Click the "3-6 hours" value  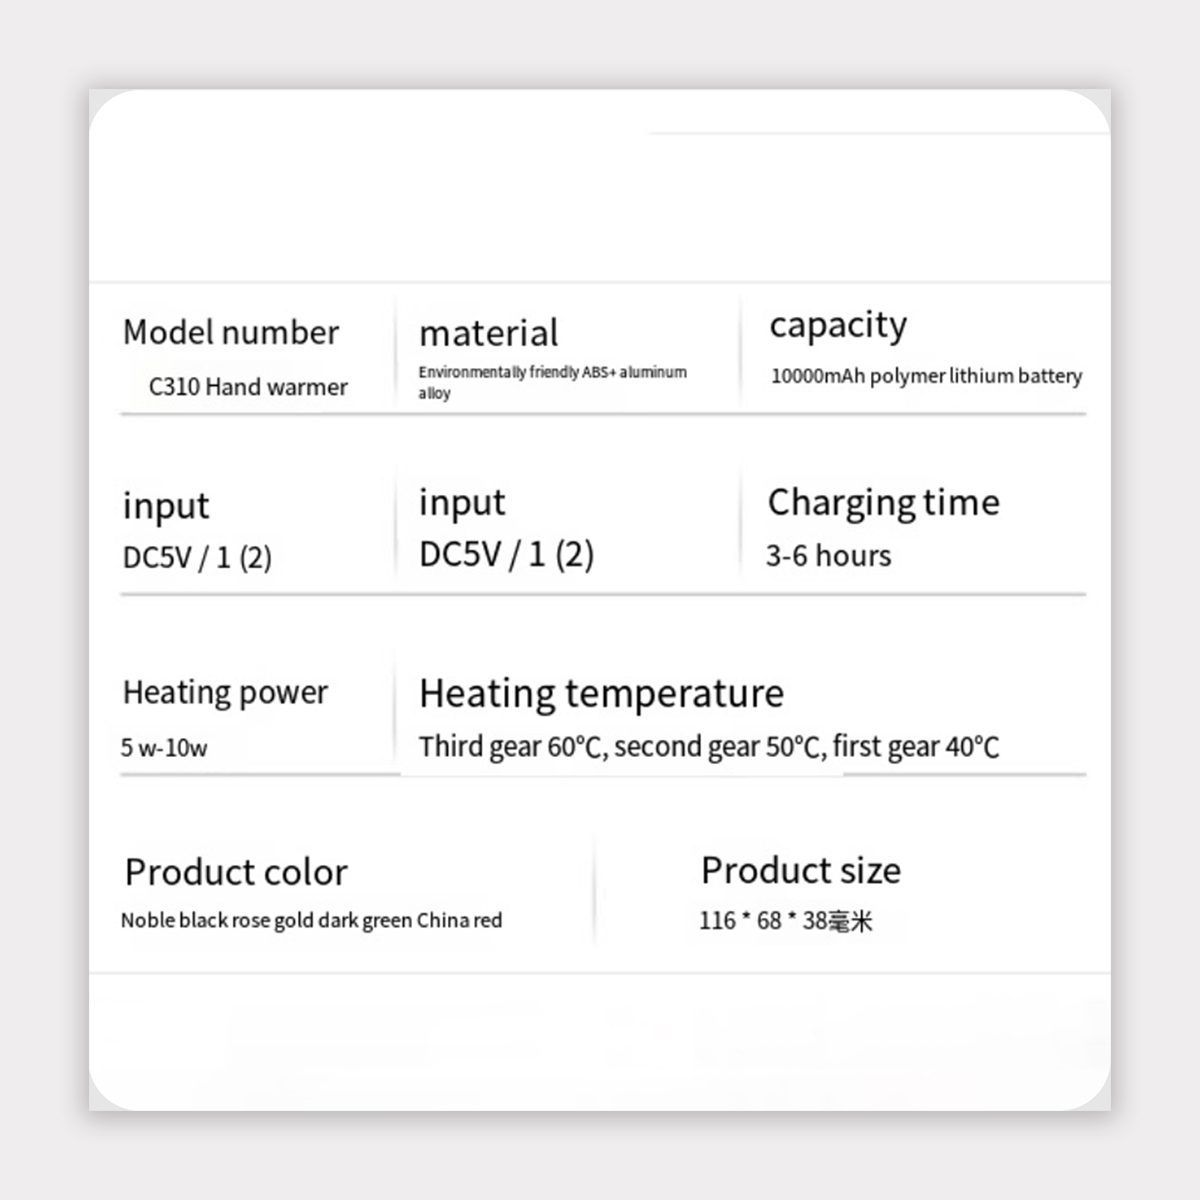click(828, 556)
